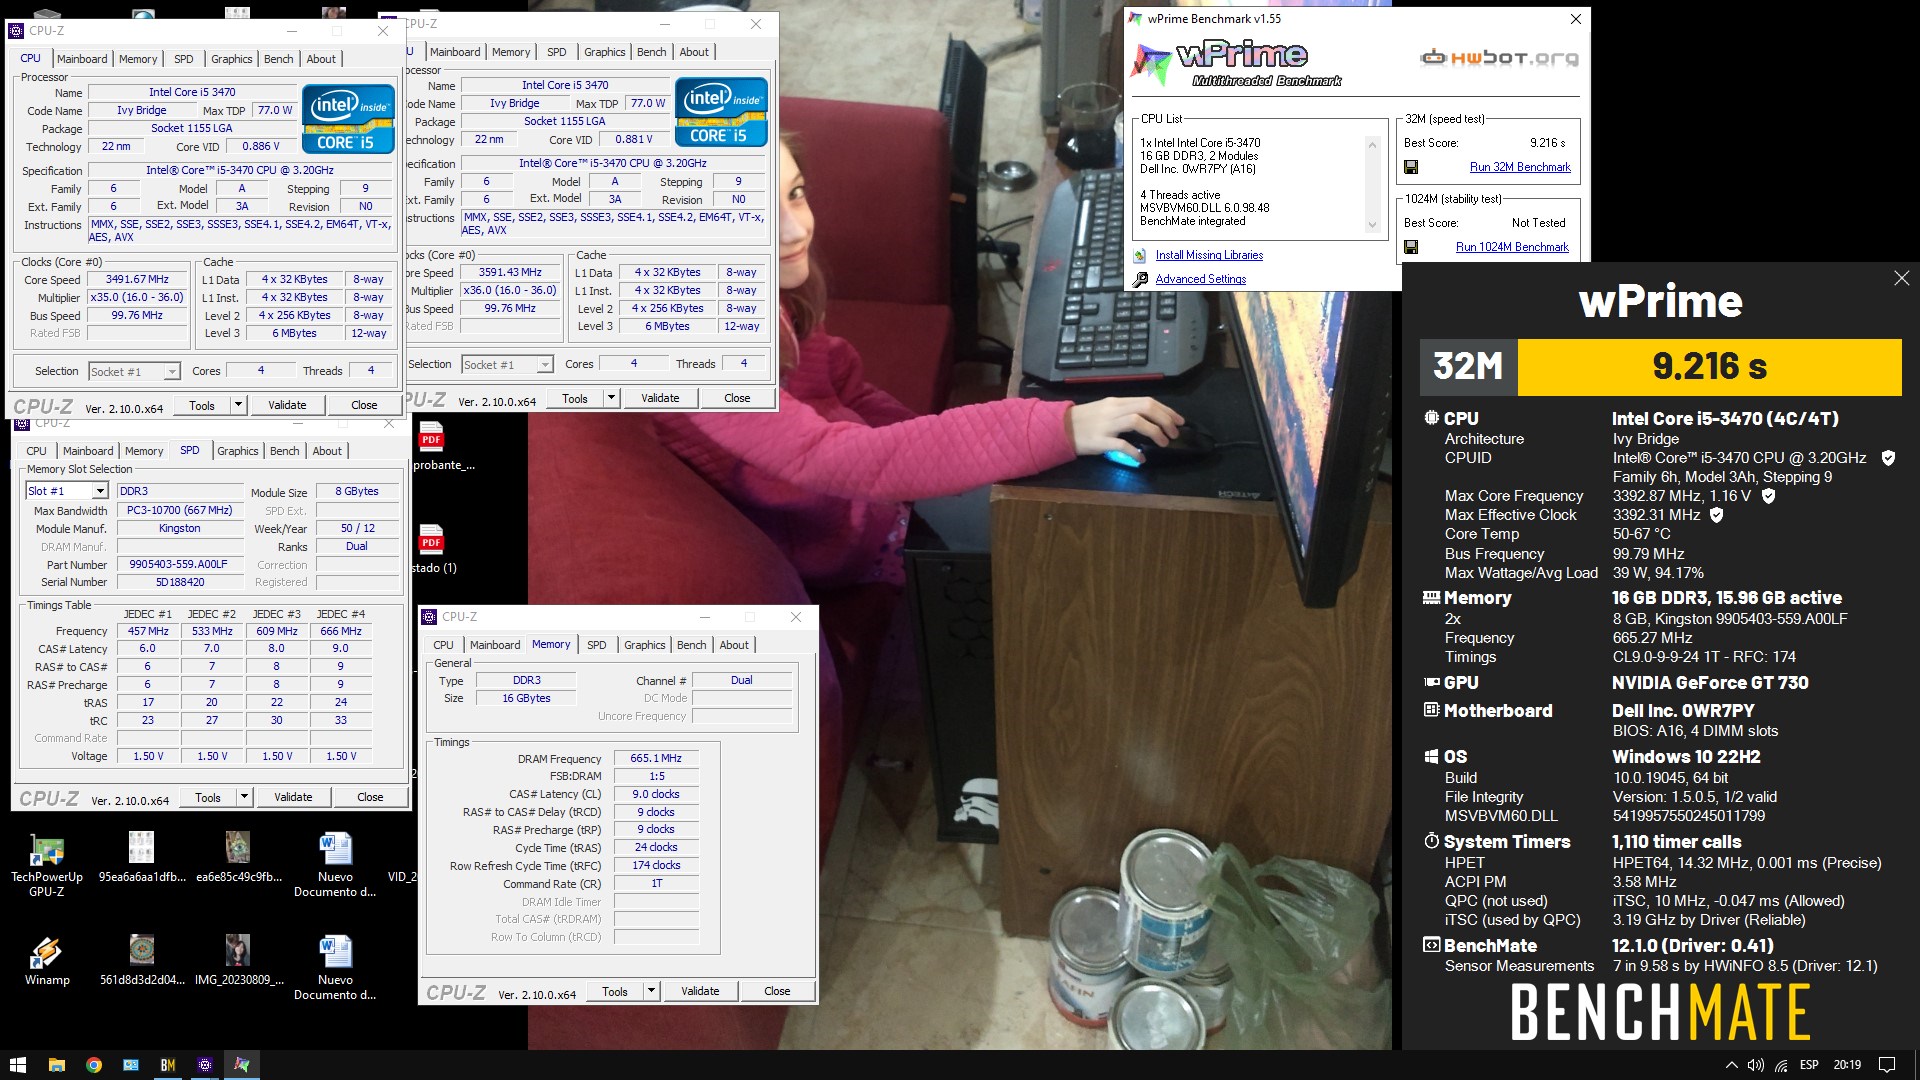Click Validate button in top-left CPU-Z
The width and height of the screenshot is (1920, 1080).
[x=287, y=405]
